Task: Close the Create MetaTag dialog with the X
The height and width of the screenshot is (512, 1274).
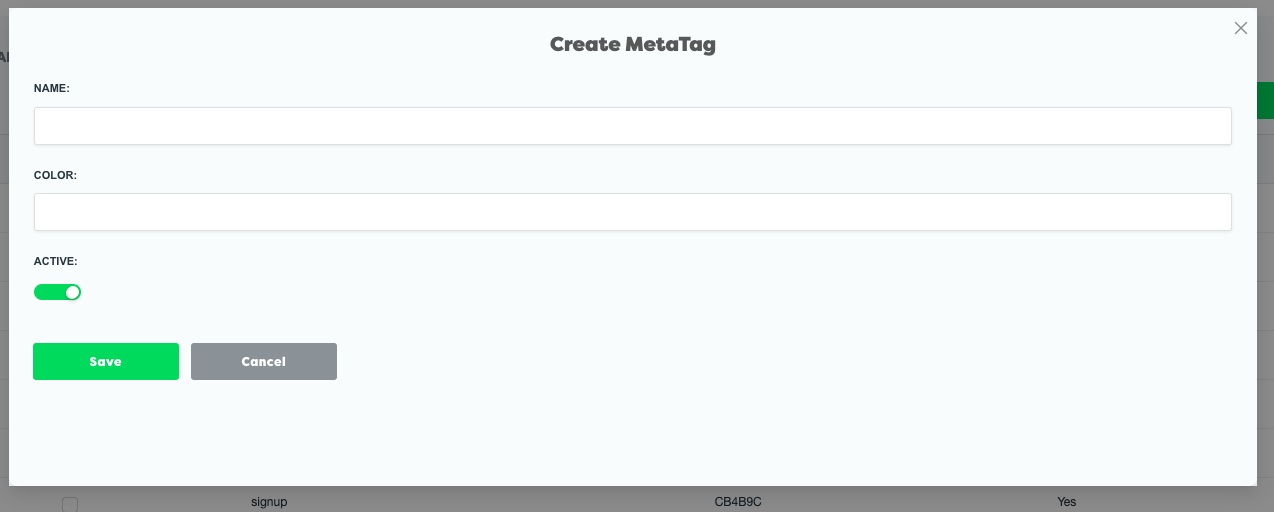Action: (x=1241, y=28)
